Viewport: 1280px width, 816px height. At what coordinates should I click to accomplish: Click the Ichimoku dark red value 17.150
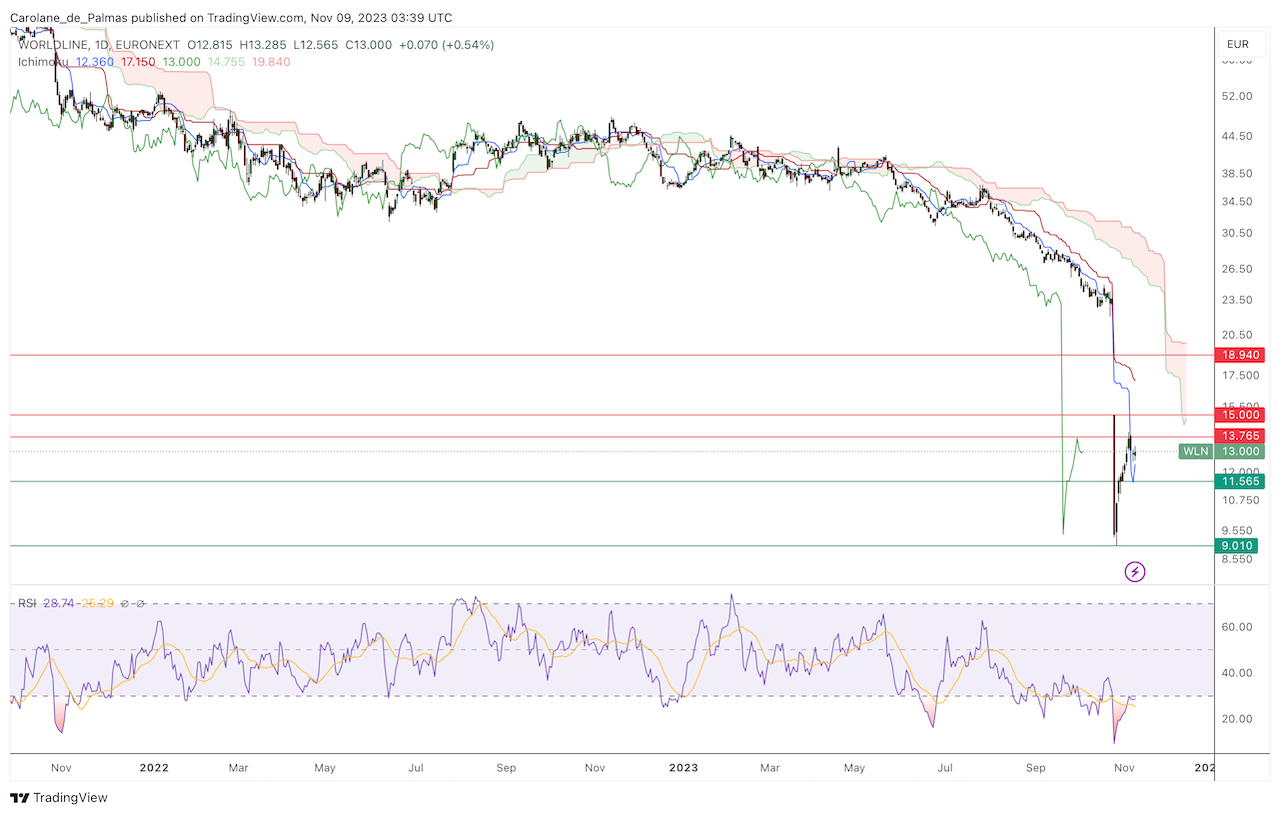[x=138, y=61]
